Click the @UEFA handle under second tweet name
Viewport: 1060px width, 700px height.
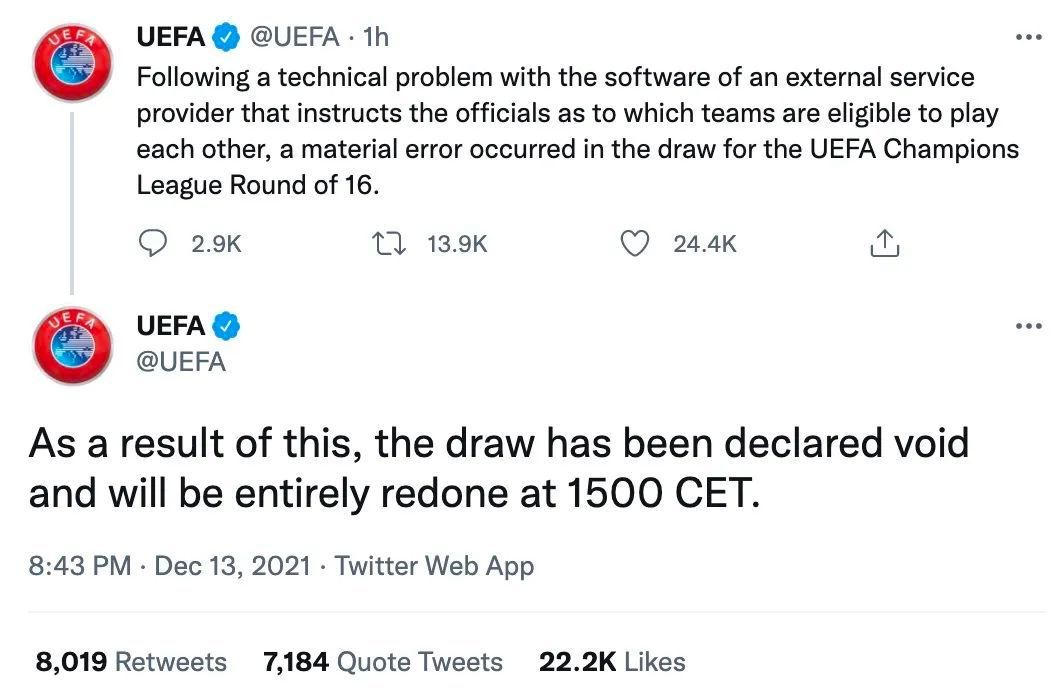click(x=181, y=361)
